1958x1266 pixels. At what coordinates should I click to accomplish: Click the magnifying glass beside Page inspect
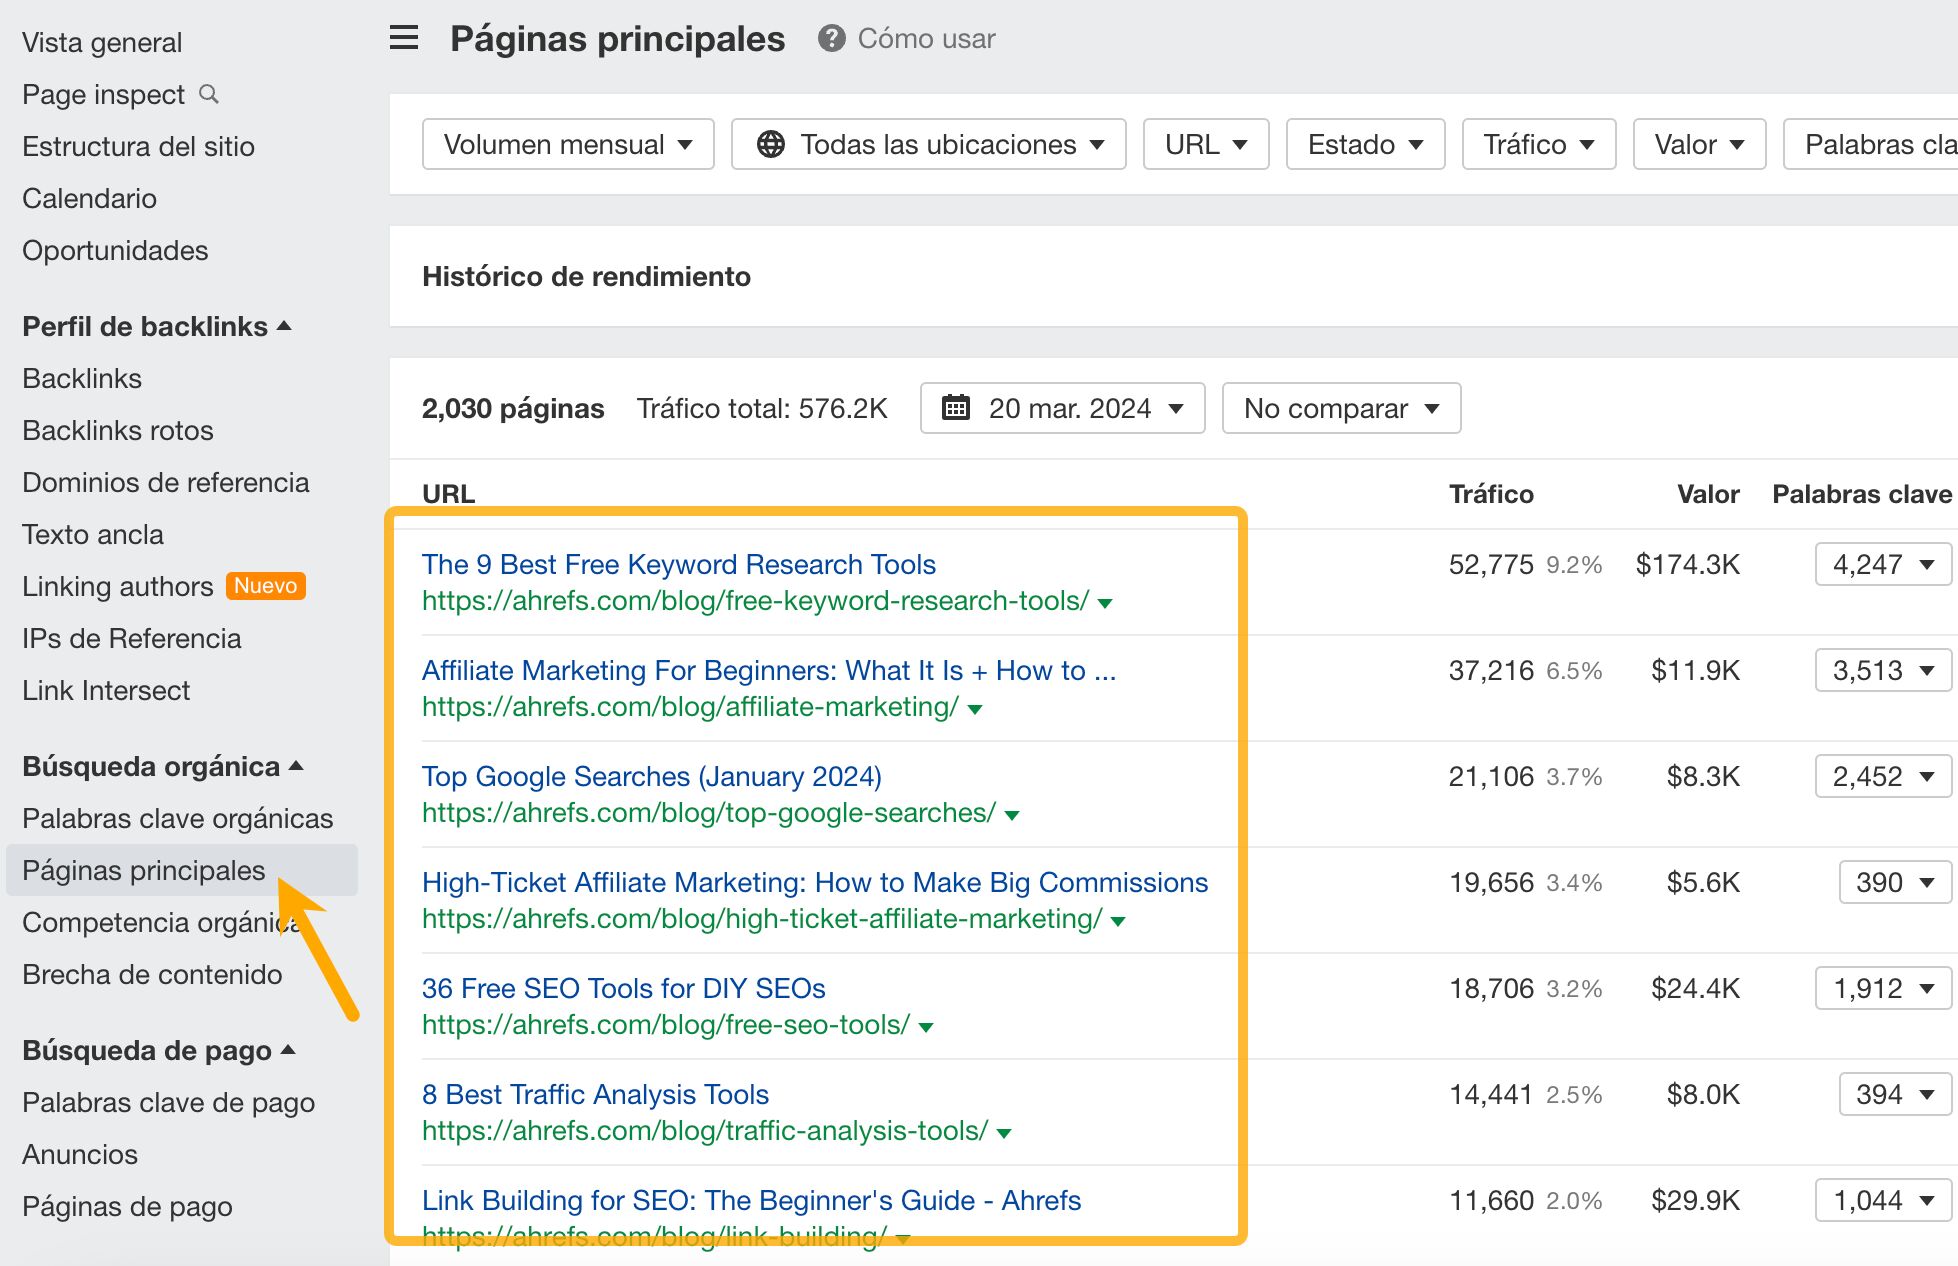click(x=209, y=94)
